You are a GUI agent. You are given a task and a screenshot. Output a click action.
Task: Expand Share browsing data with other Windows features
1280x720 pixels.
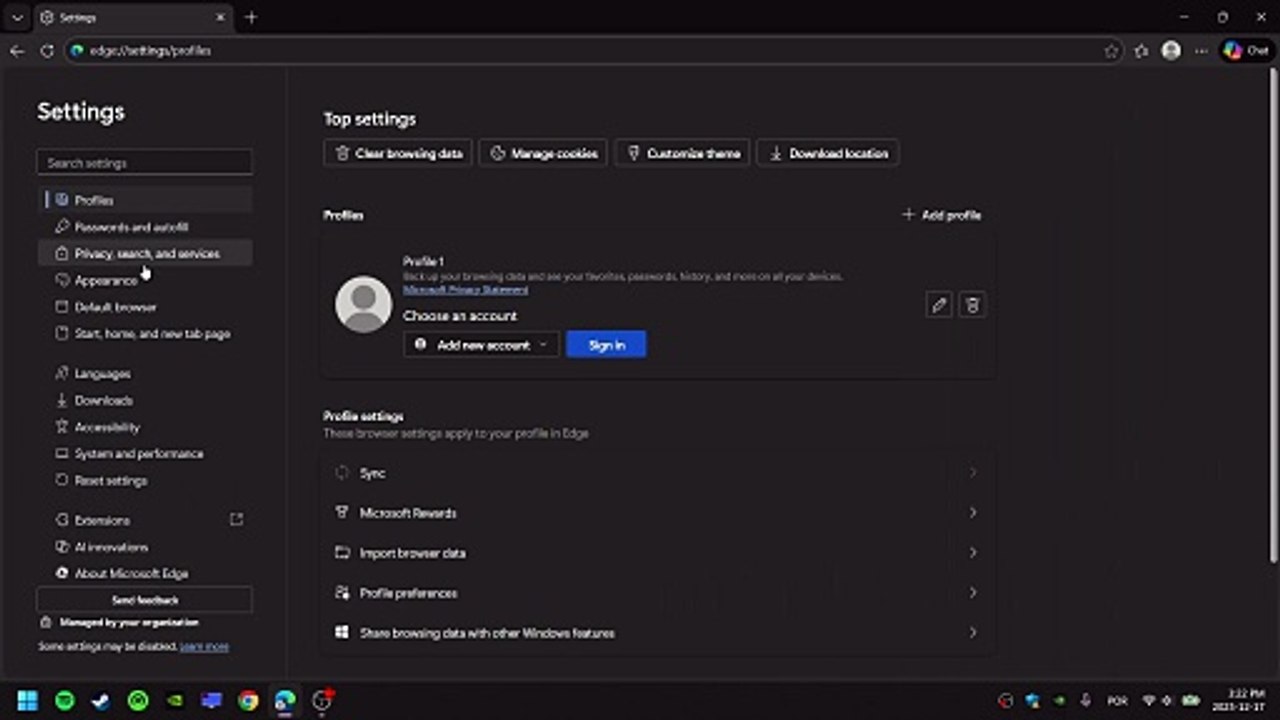[x=658, y=633]
